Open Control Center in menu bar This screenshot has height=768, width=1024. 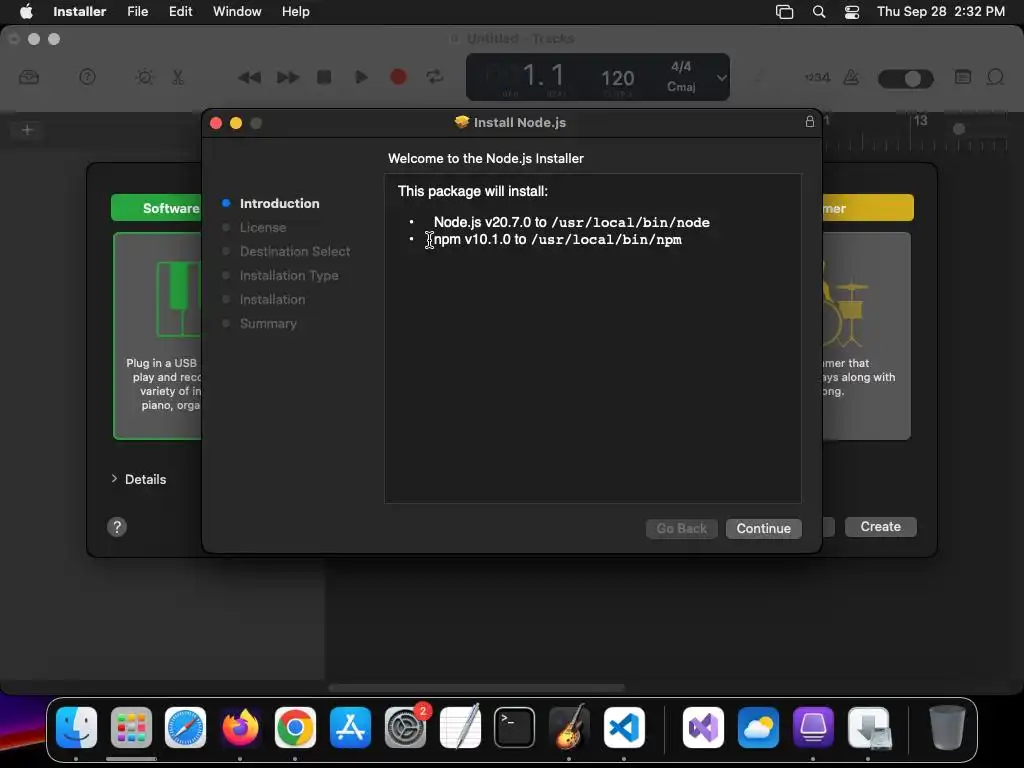pyautogui.click(x=852, y=12)
